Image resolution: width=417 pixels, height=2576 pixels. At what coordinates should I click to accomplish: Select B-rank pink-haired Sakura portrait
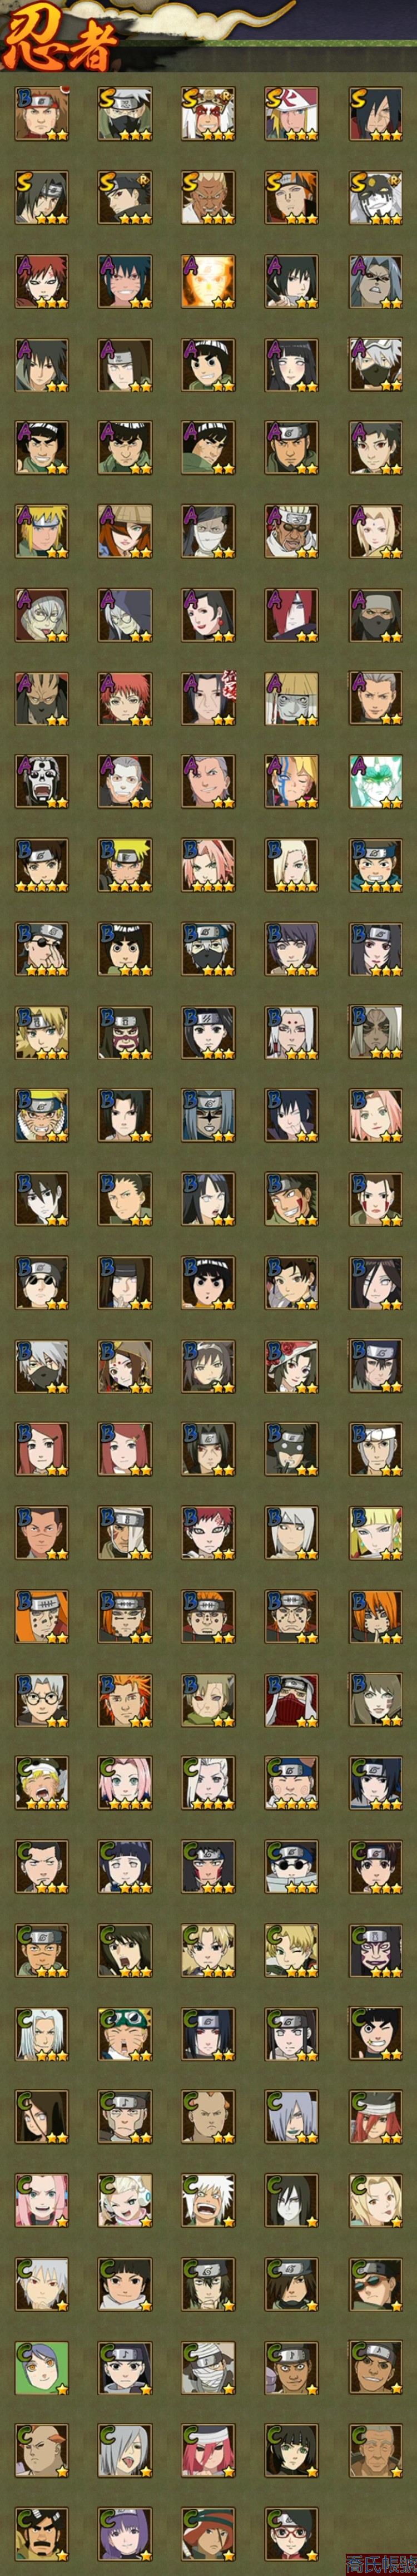click(x=208, y=865)
